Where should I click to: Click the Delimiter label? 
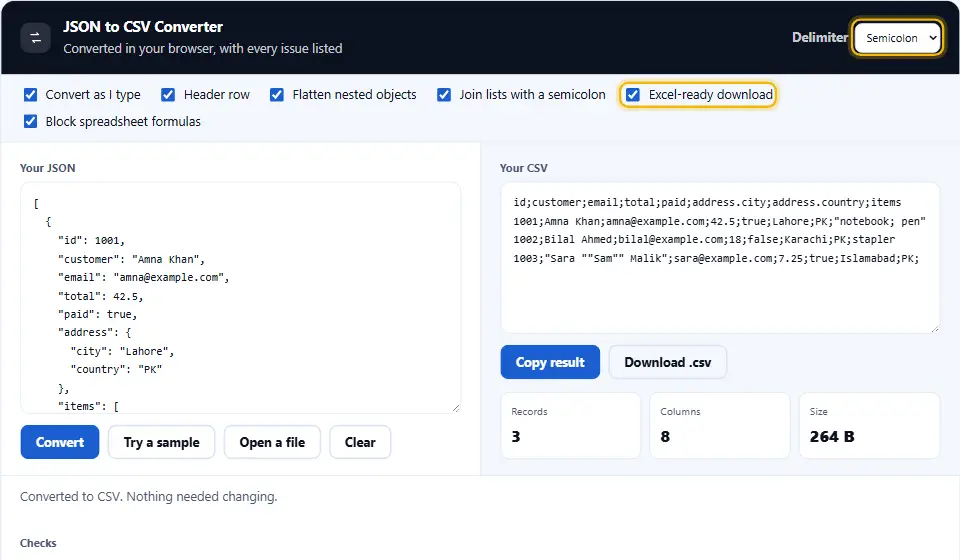pos(820,37)
